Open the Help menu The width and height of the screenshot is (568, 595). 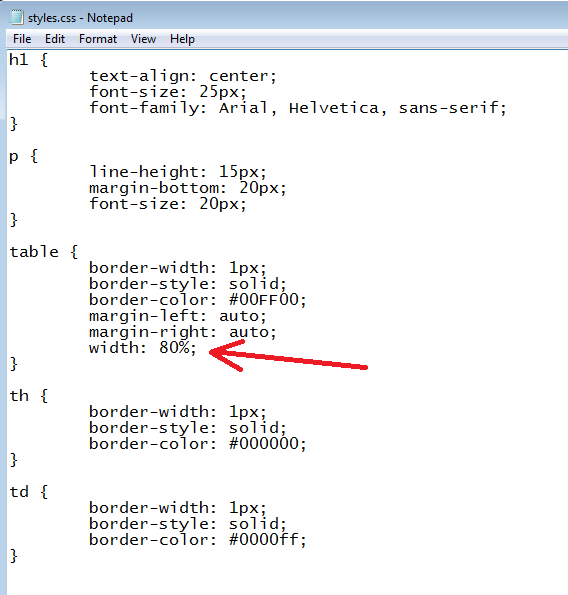click(182, 39)
